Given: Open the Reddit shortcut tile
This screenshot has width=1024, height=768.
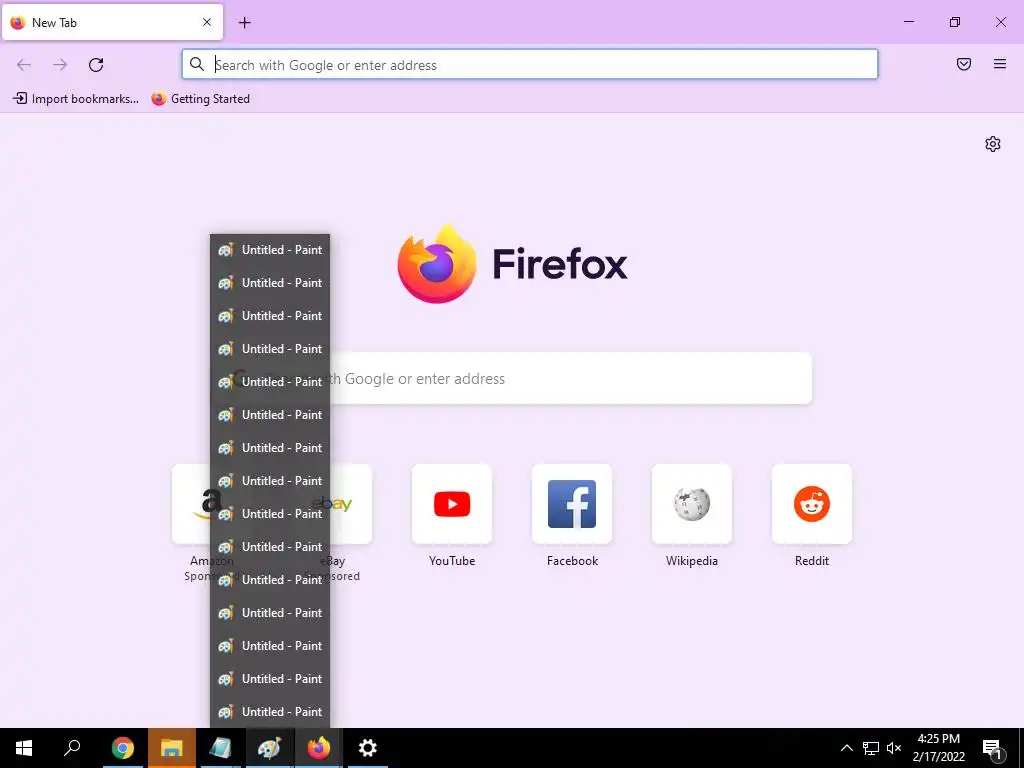Looking at the screenshot, I should [x=812, y=504].
